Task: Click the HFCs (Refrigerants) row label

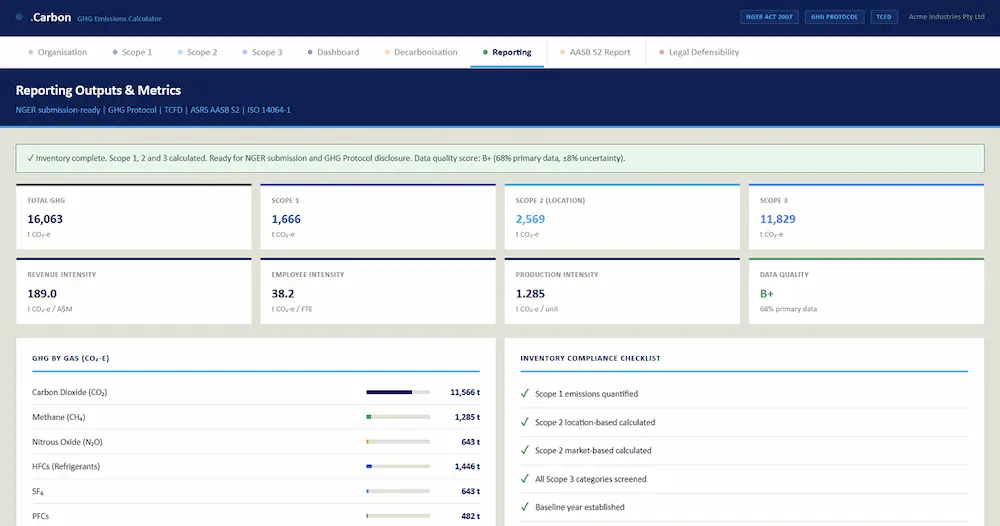Action: pos(66,467)
